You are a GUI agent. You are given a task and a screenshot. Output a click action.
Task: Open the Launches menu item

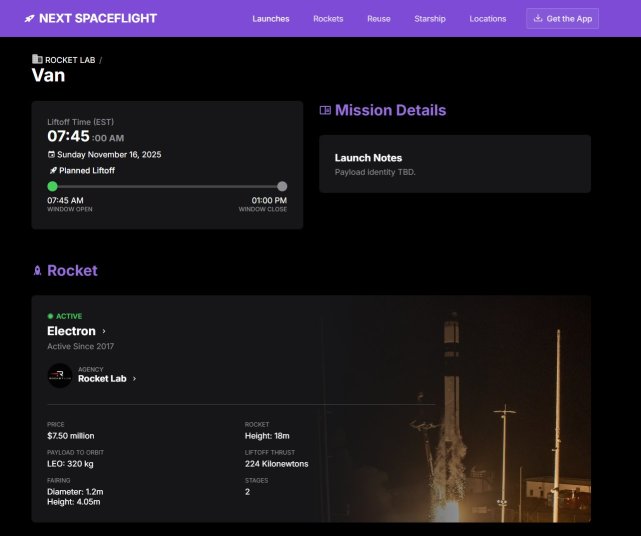tap(271, 18)
